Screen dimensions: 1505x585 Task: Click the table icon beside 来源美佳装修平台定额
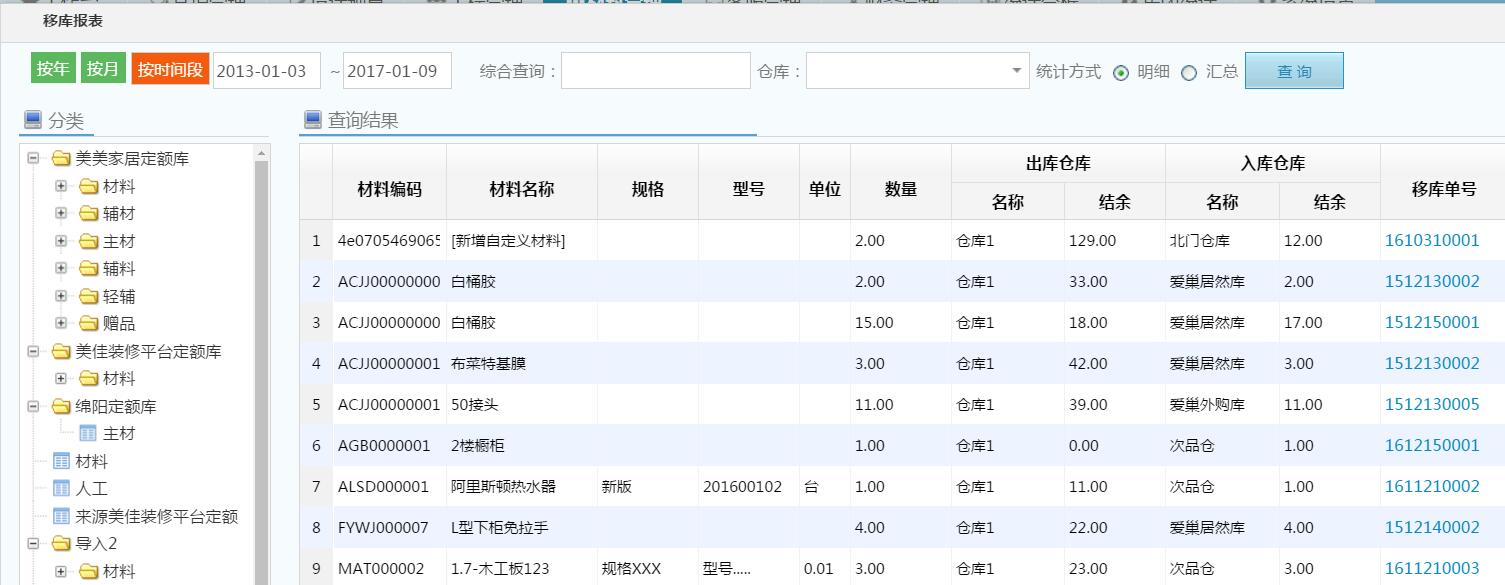pos(61,517)
